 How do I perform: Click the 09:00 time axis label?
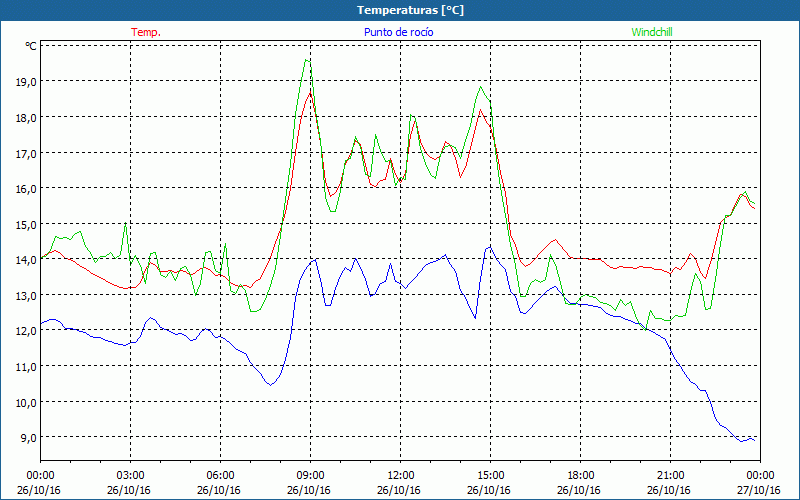click(311, 476)
